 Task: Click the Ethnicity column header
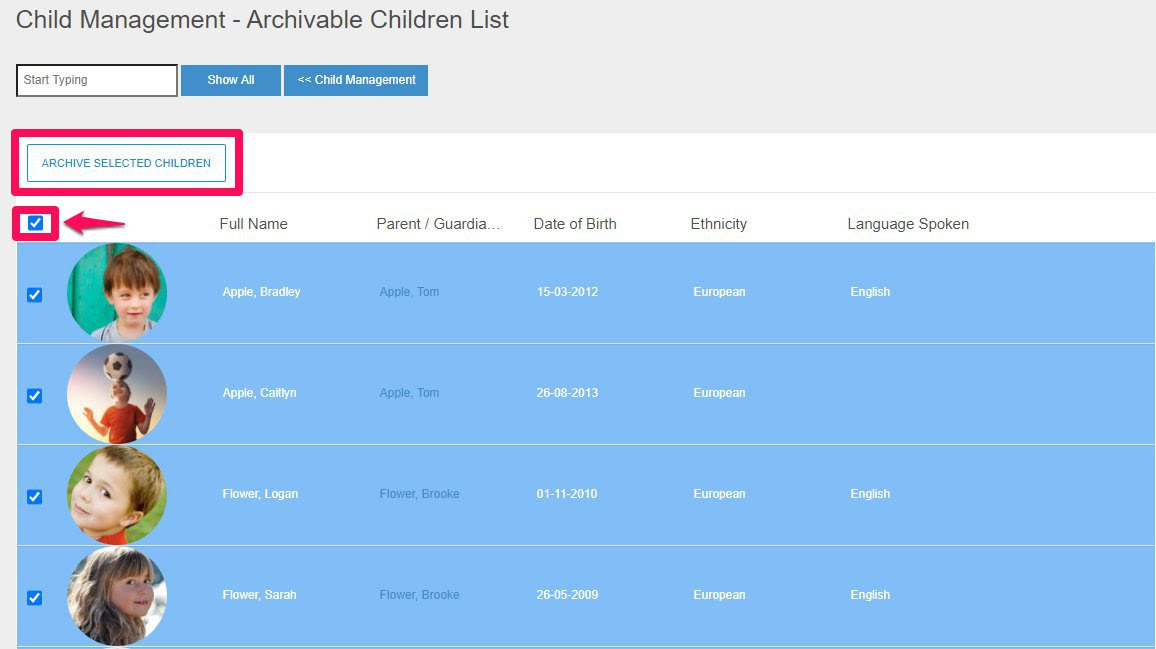[718, 224]
